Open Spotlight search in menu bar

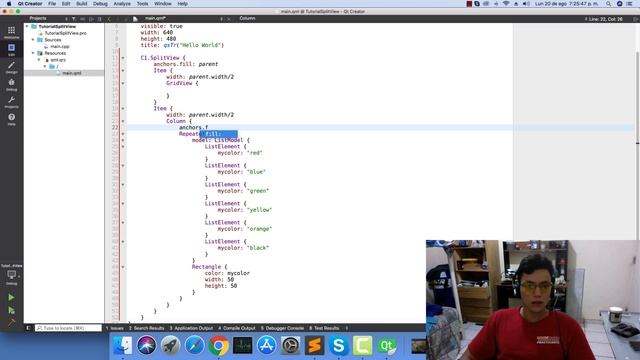608,4
